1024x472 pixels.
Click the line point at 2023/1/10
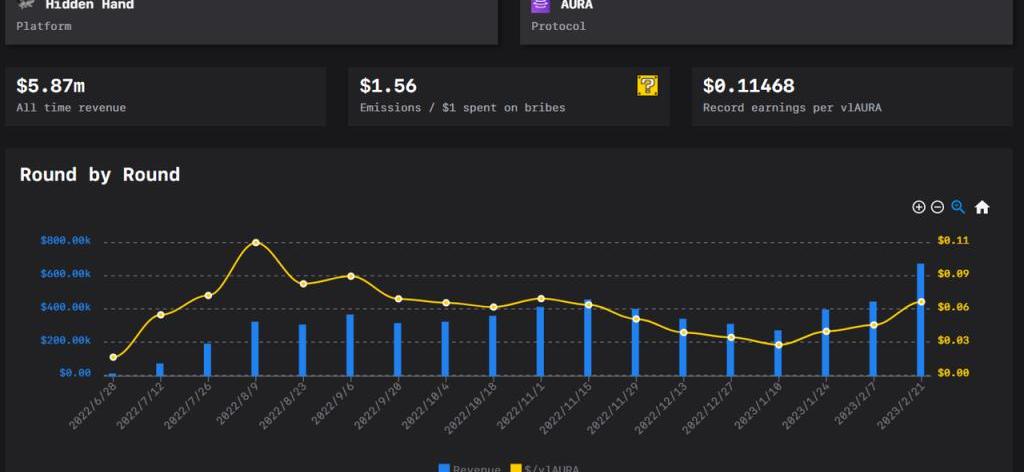pyautogui.click(x=778, y=345)
